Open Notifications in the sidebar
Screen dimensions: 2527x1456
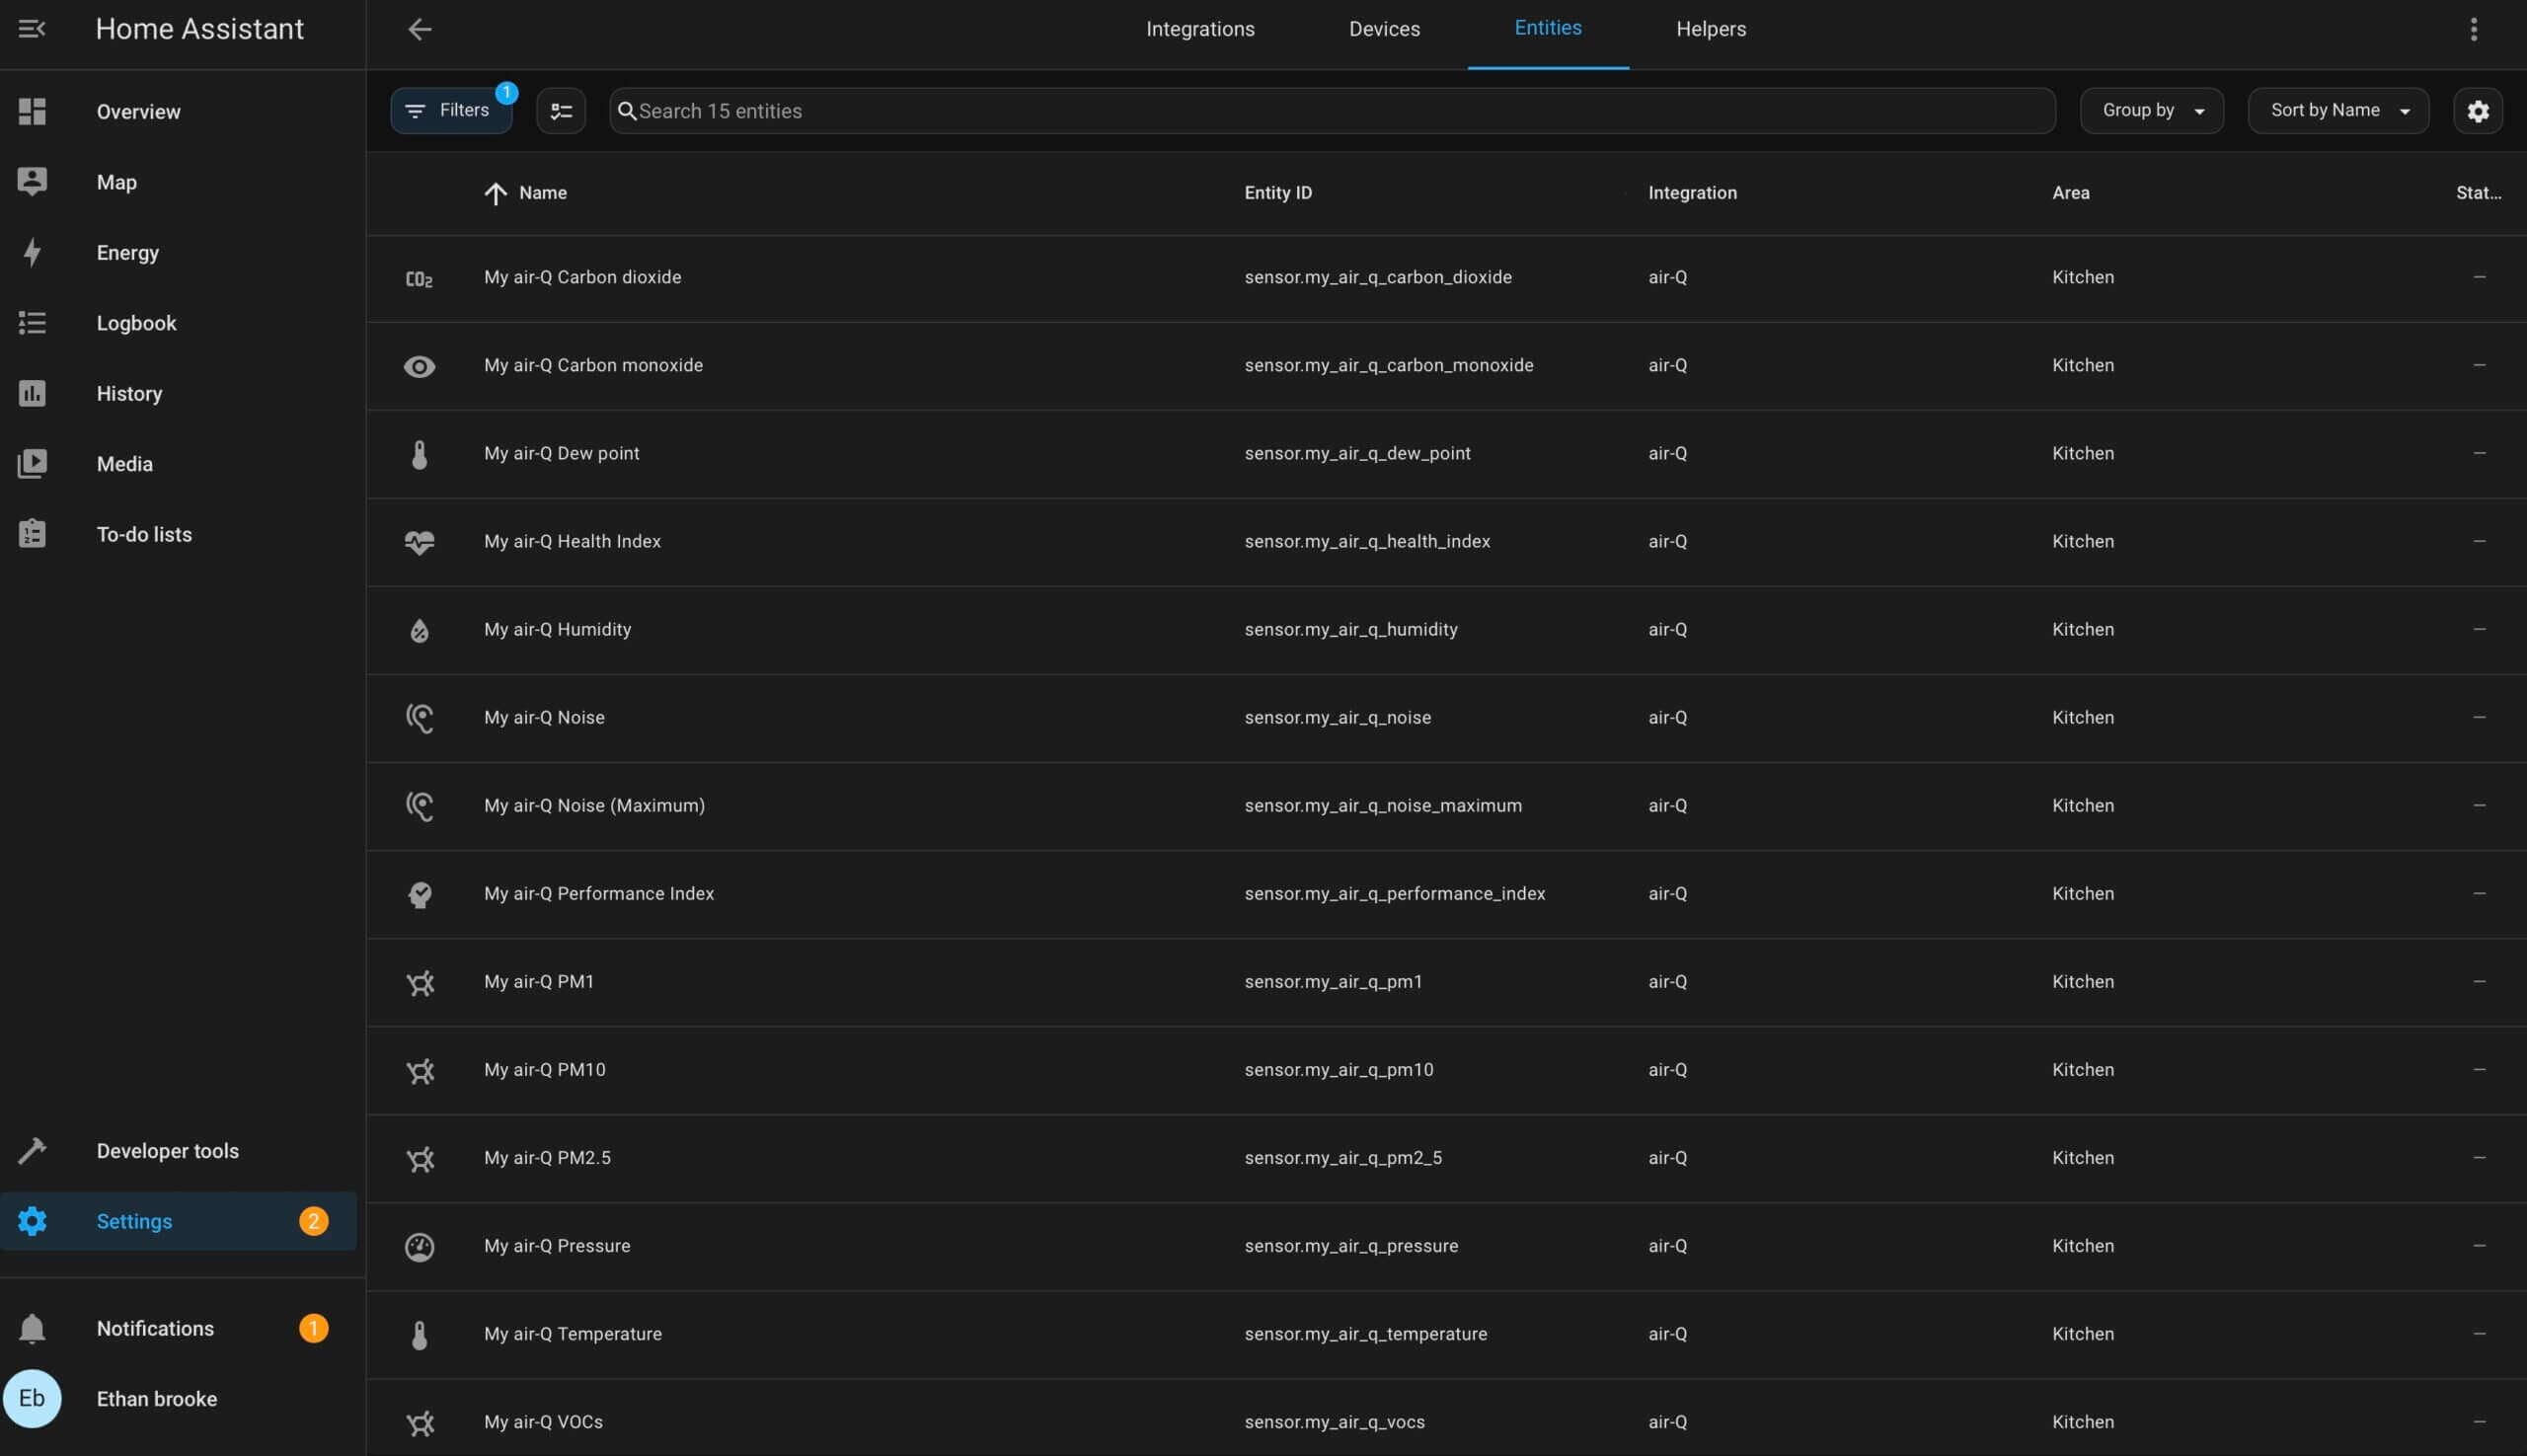(x=178, y=1328)
